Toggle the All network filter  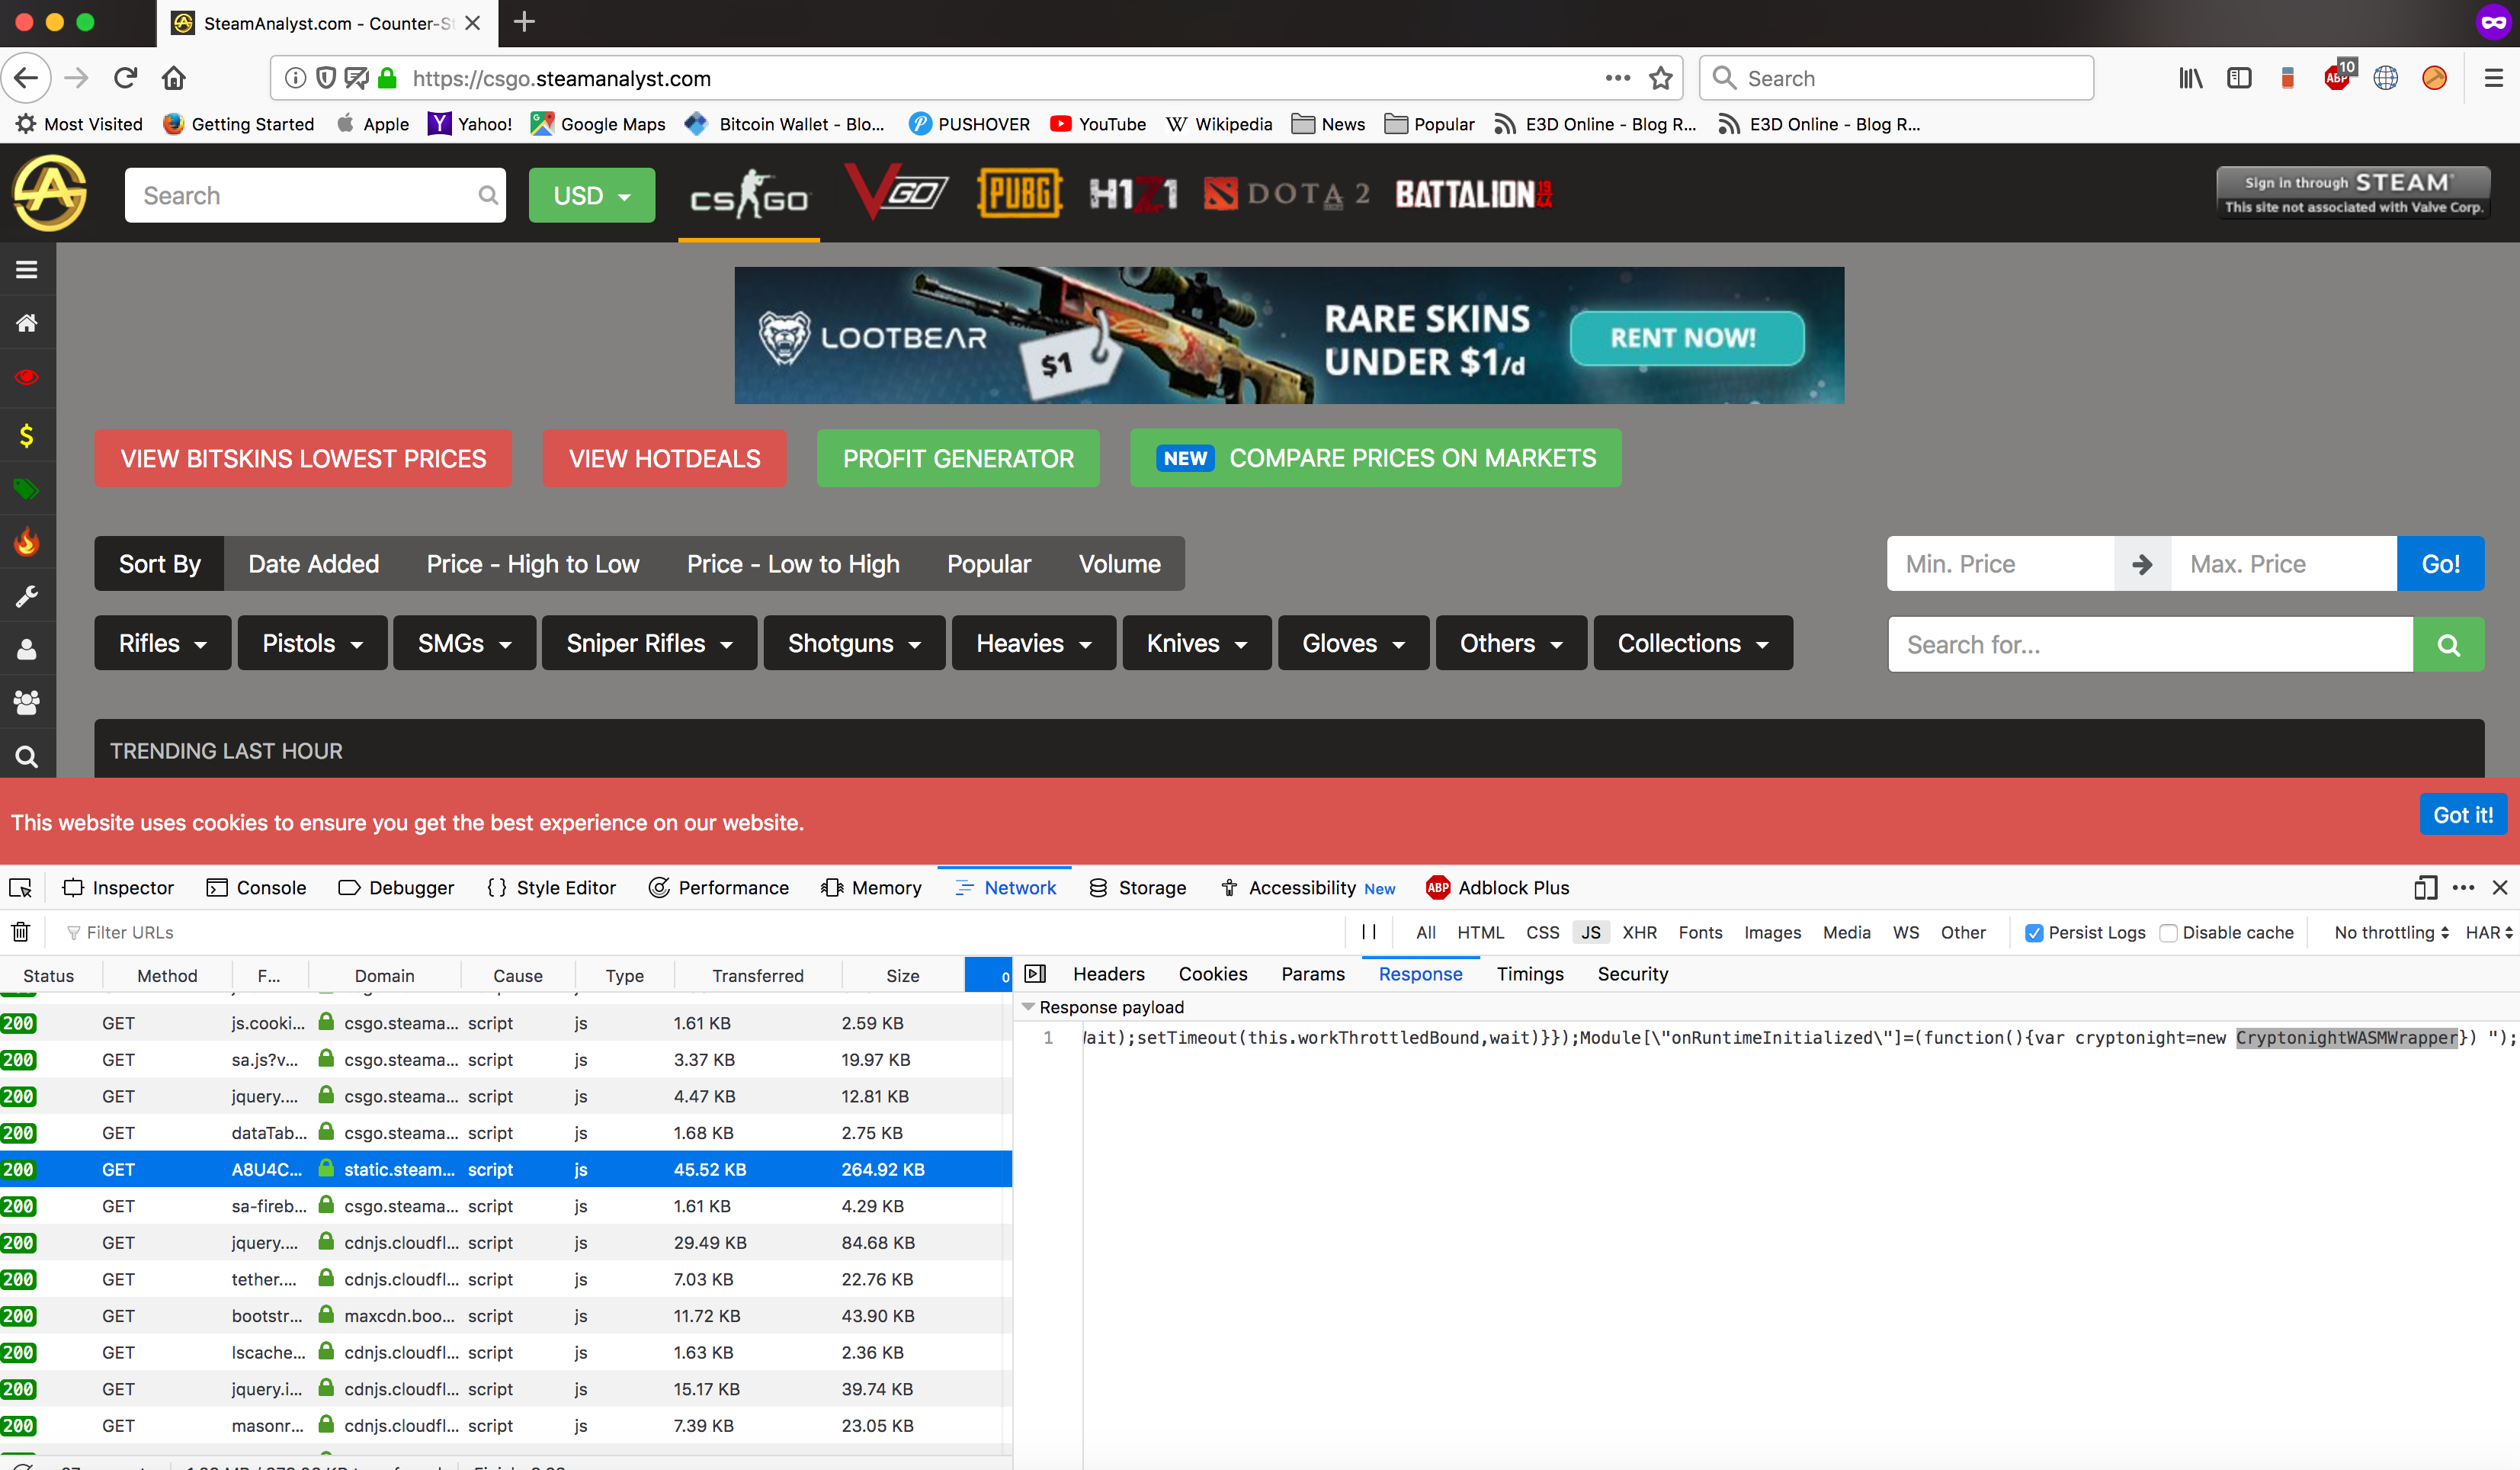click(x=1425, y=932)
